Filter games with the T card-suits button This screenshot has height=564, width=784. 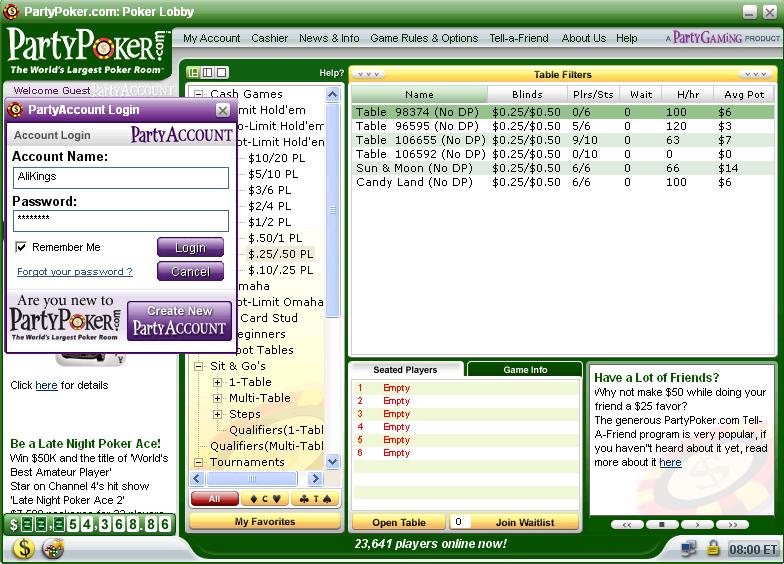[x=315, y=498]
